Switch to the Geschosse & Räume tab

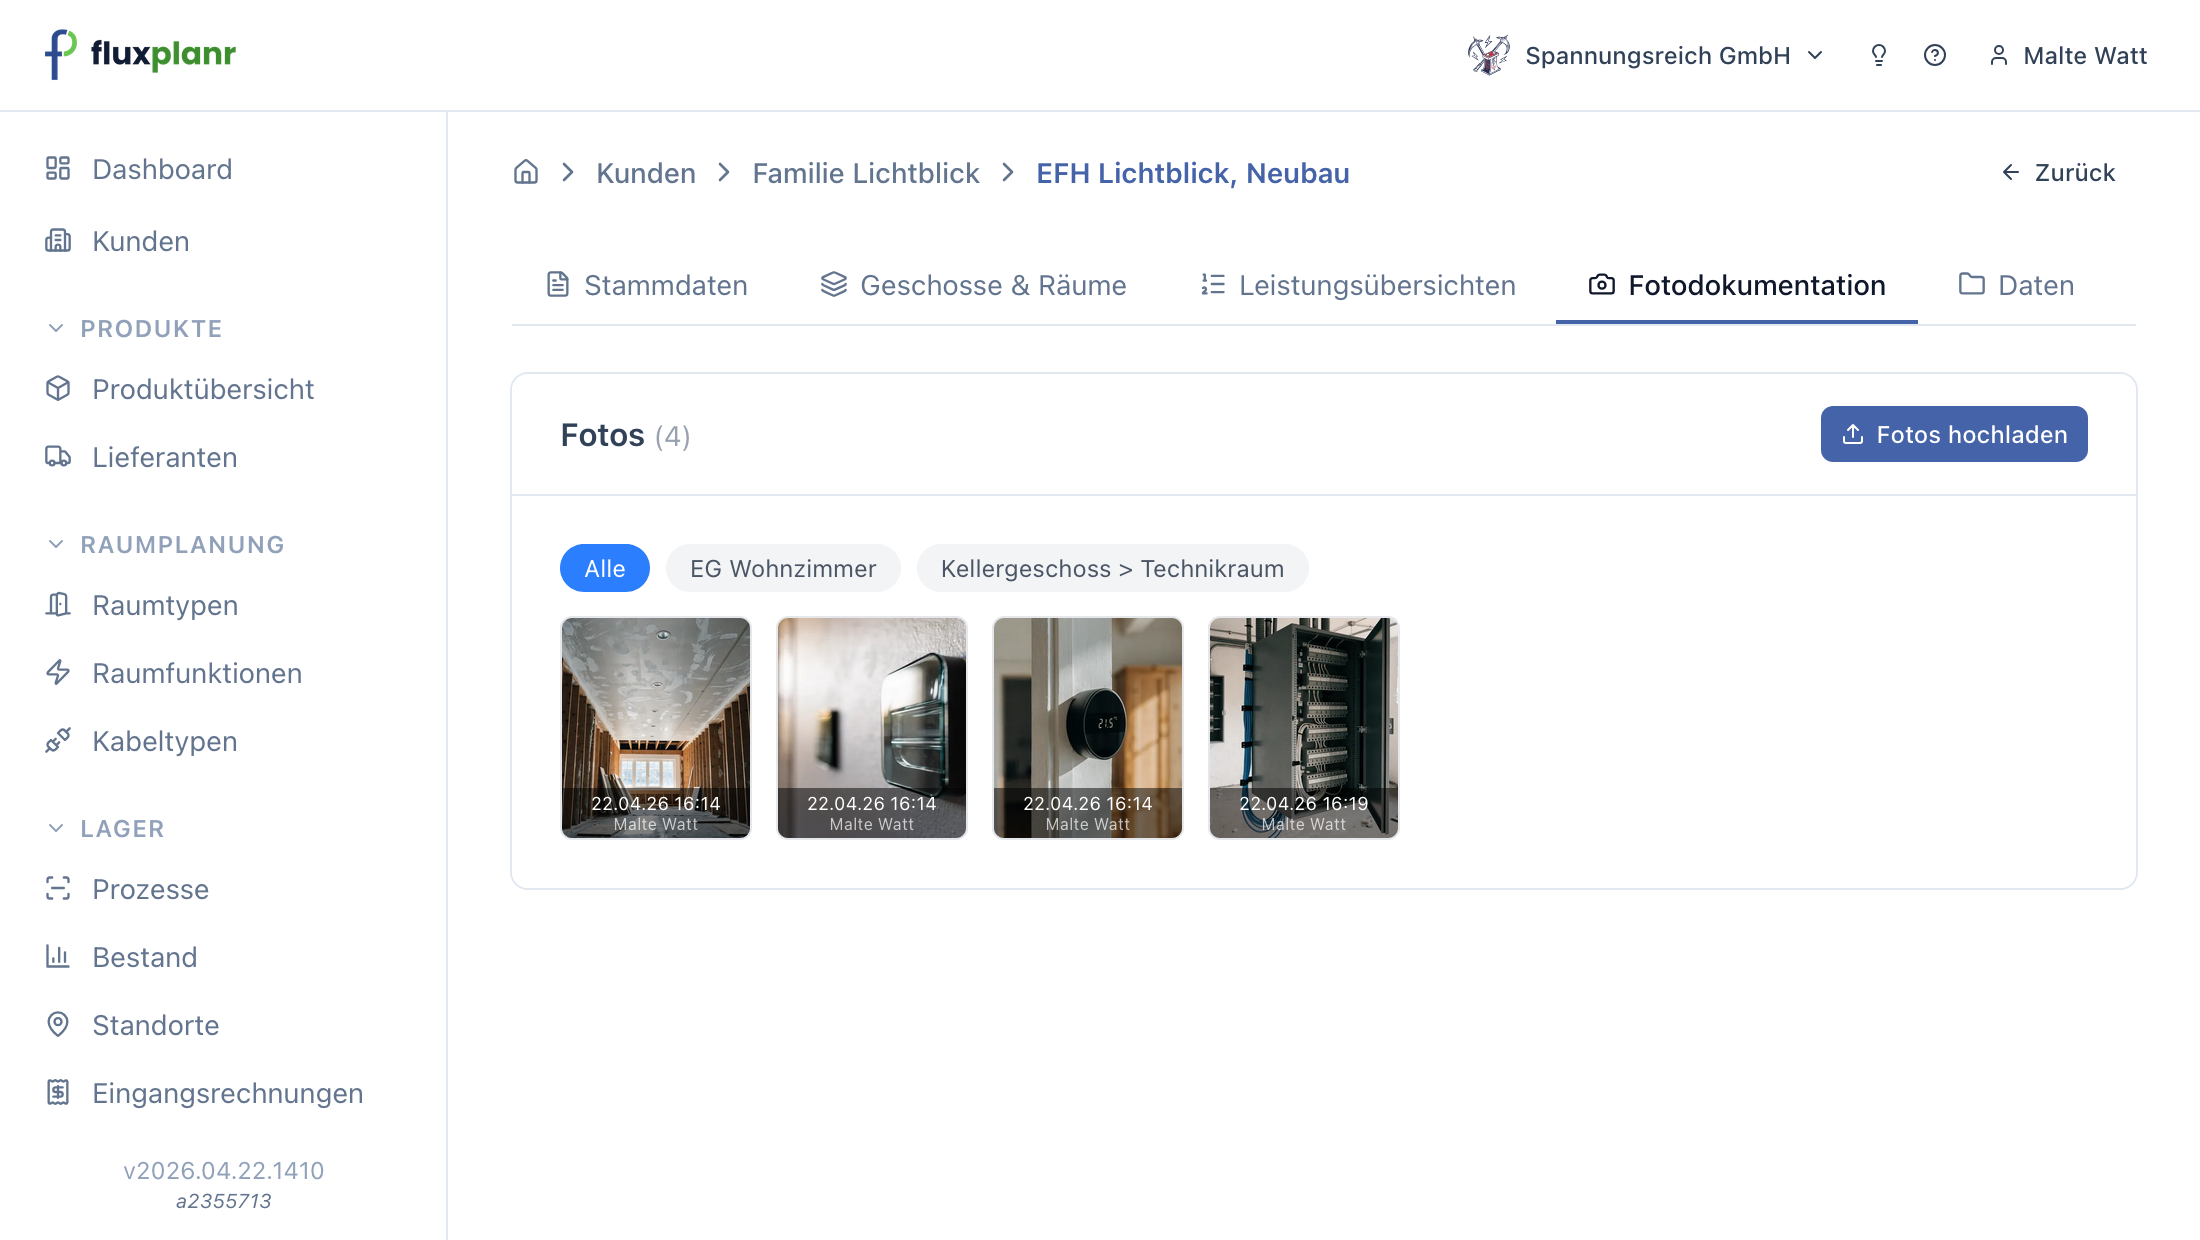[973, 285]
